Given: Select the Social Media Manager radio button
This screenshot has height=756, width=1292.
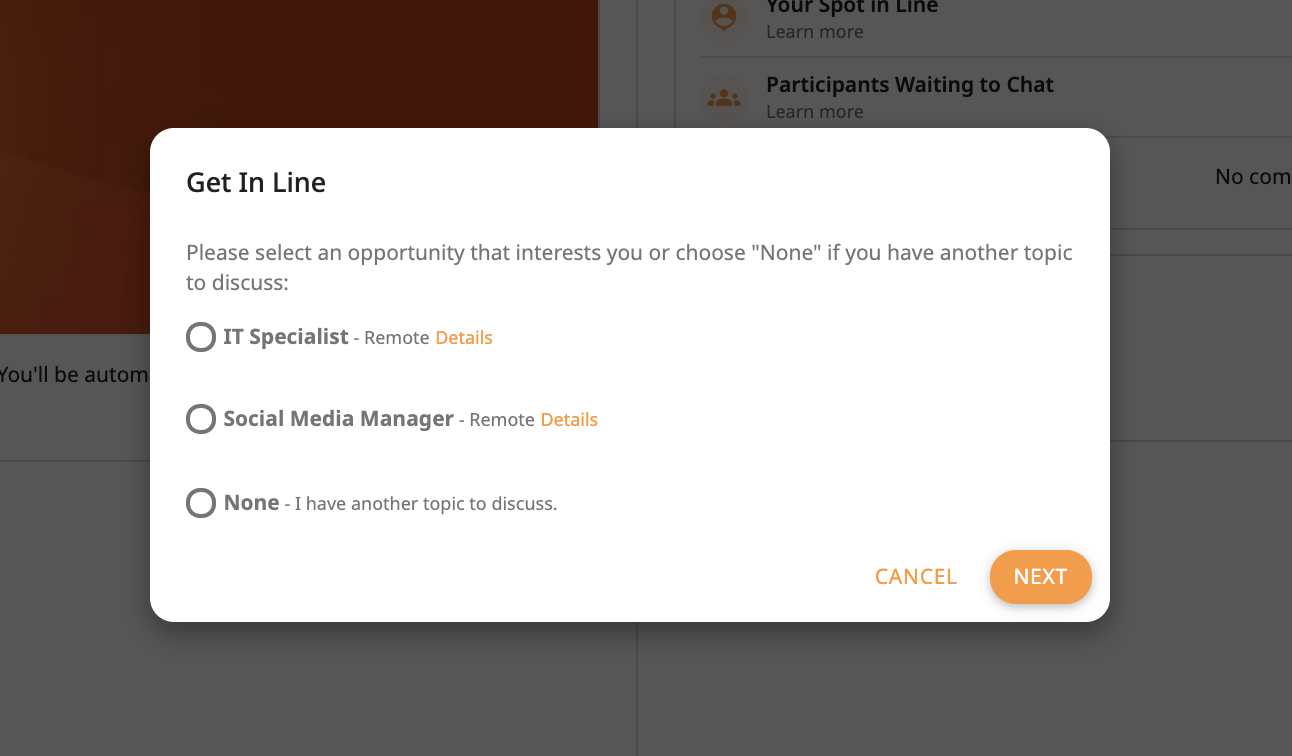Looking at the screenshot, I should click(x=201, y=419).
